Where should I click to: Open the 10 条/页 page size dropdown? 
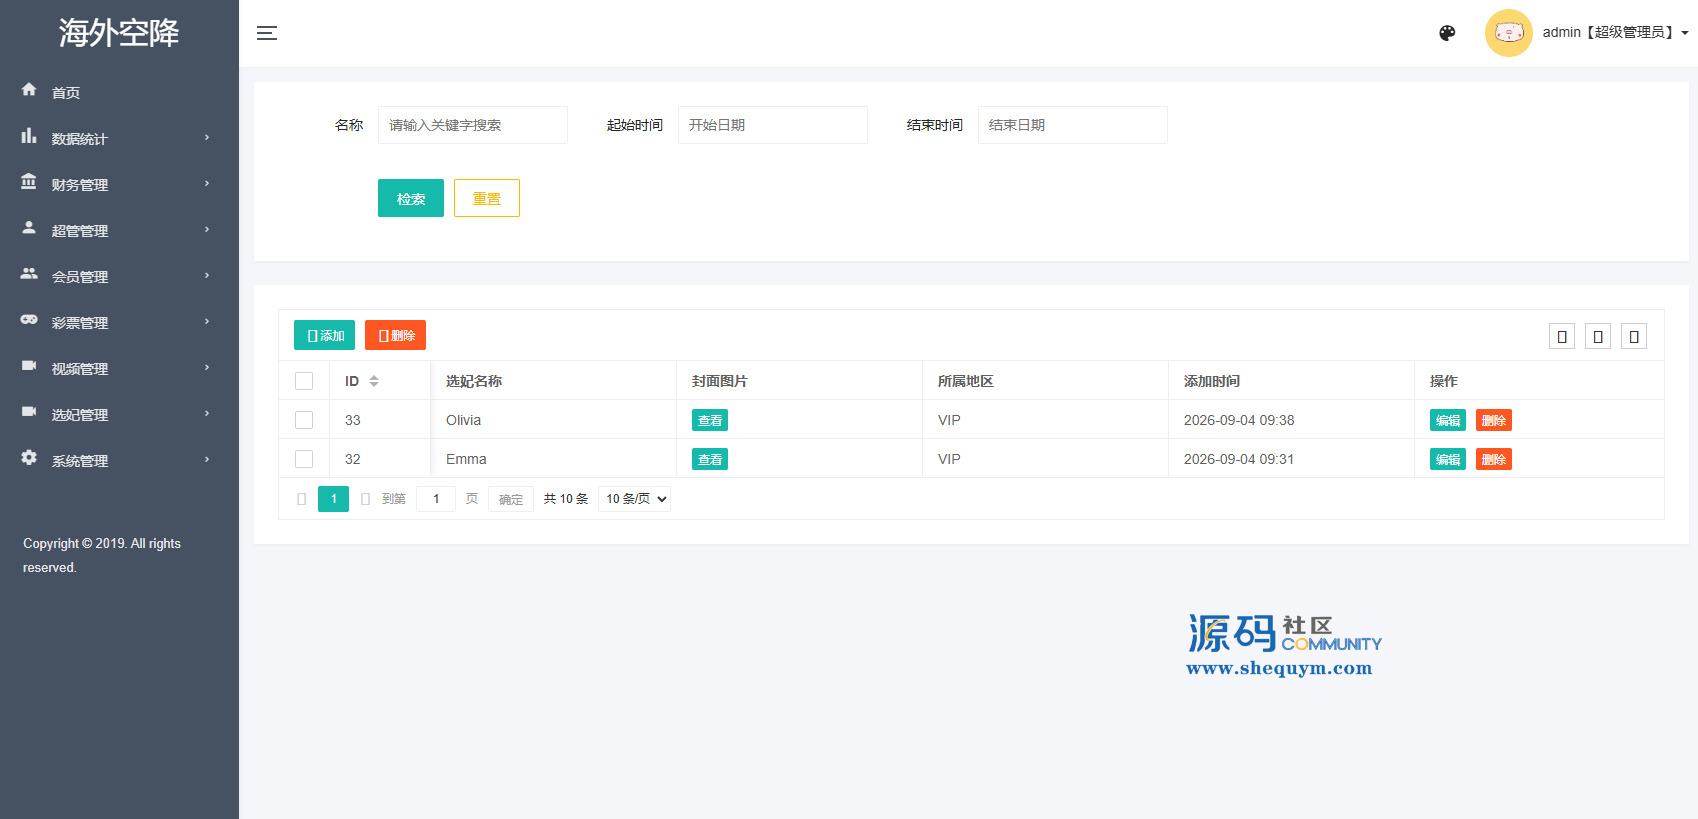634,499
